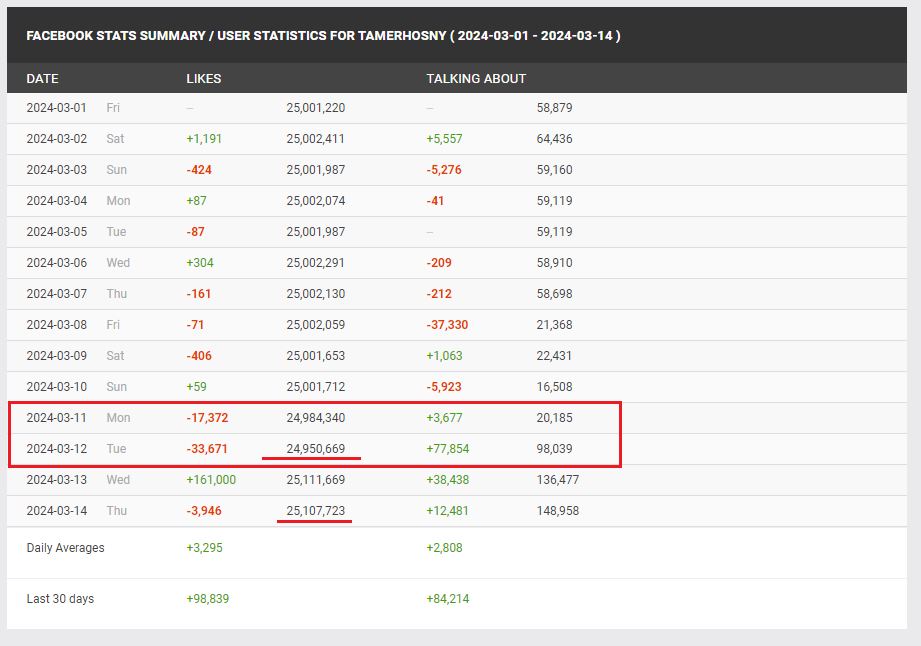Click likes total 25,001,220
Screen dimensions: 921x646
tap(315, 108)
